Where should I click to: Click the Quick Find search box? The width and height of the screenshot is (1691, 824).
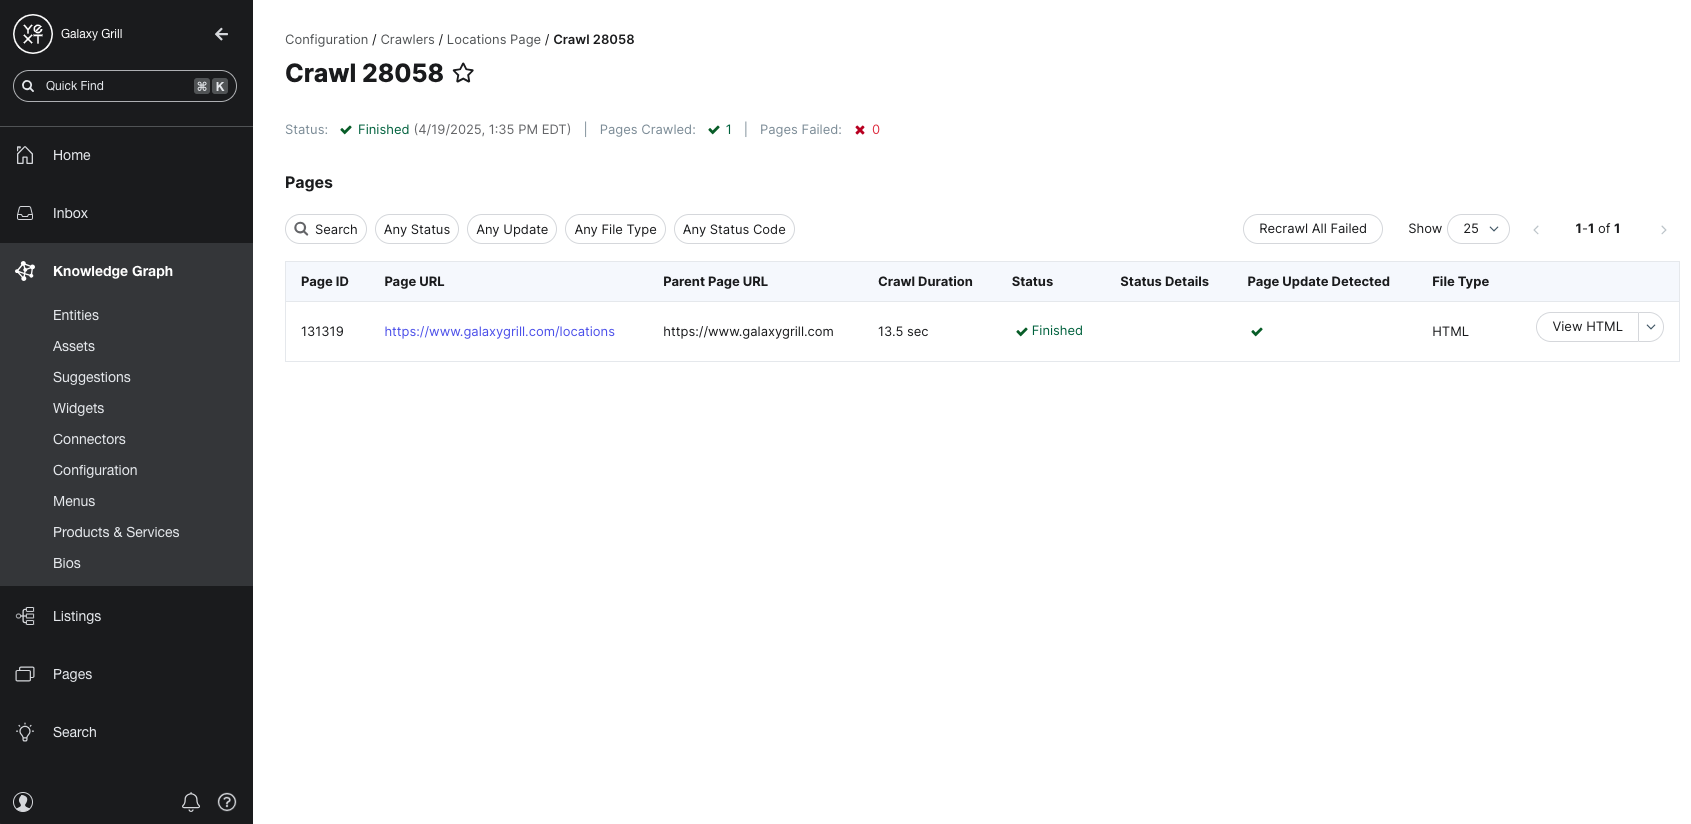click(x=125, y=86)
